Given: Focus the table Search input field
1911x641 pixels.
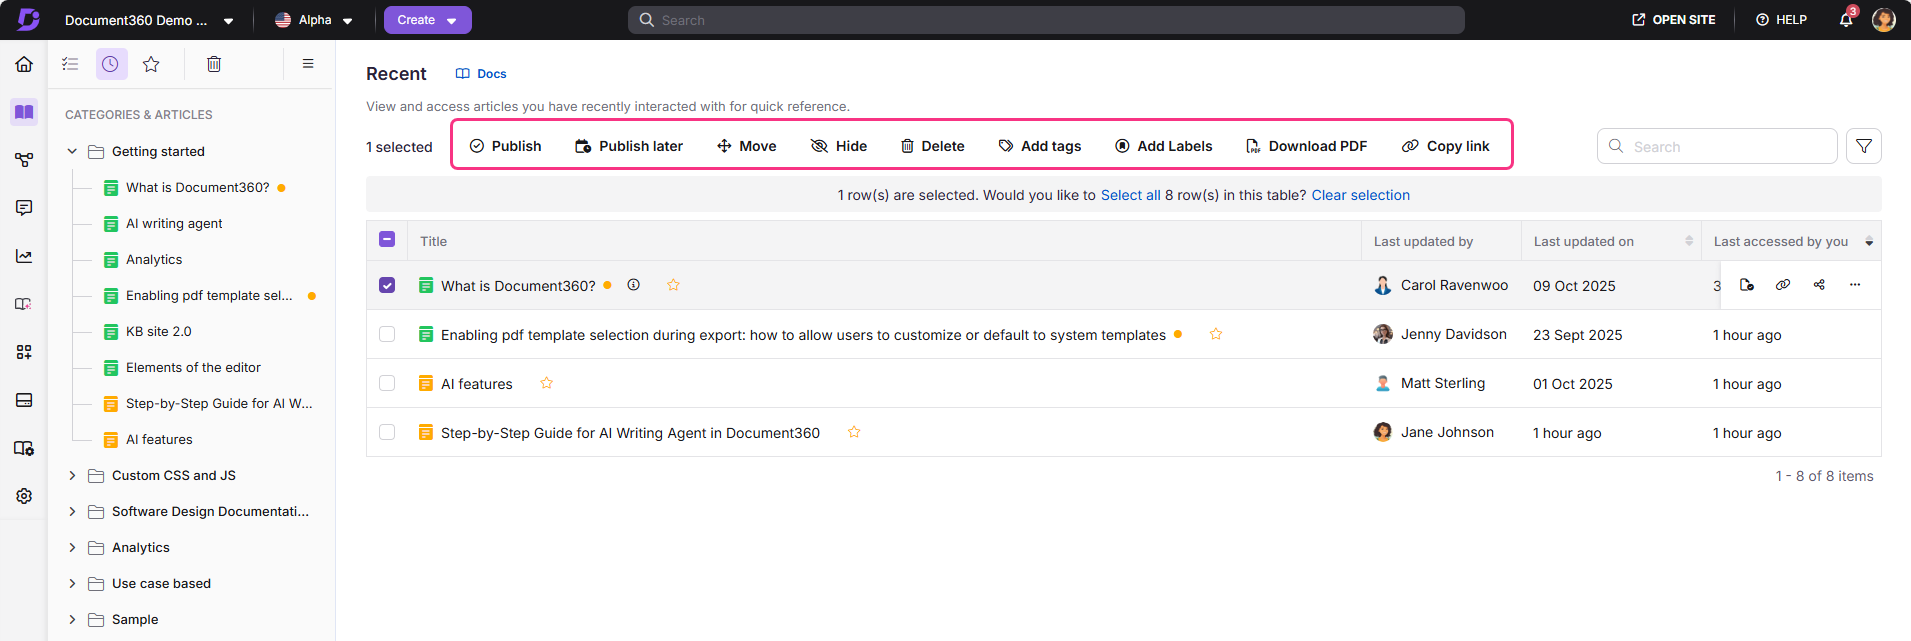Looking at the screenshot, I should point(1717,146).
